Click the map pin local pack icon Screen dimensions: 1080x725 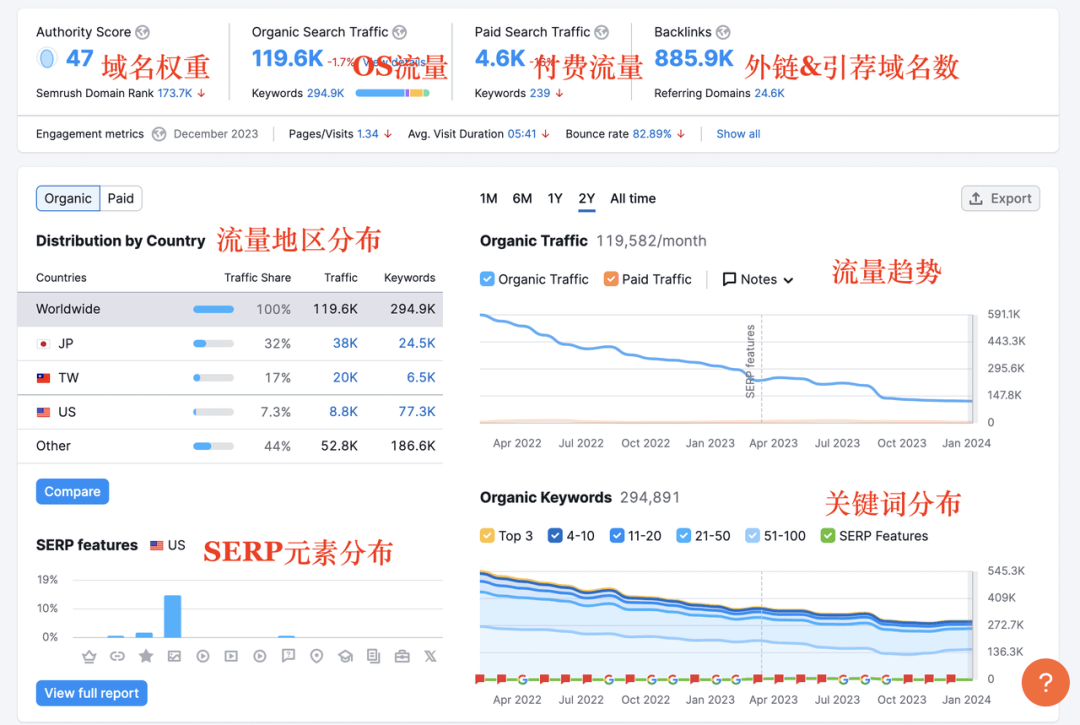coord(317,657)
